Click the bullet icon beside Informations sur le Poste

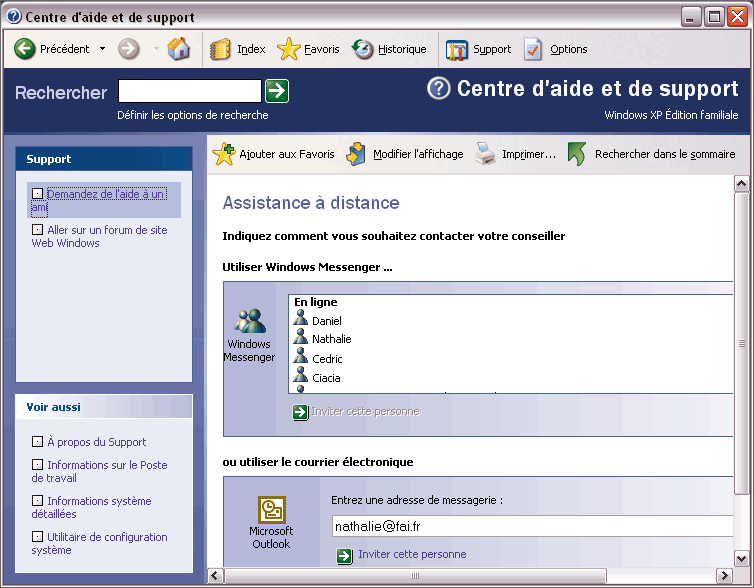(x=38, y=464)
